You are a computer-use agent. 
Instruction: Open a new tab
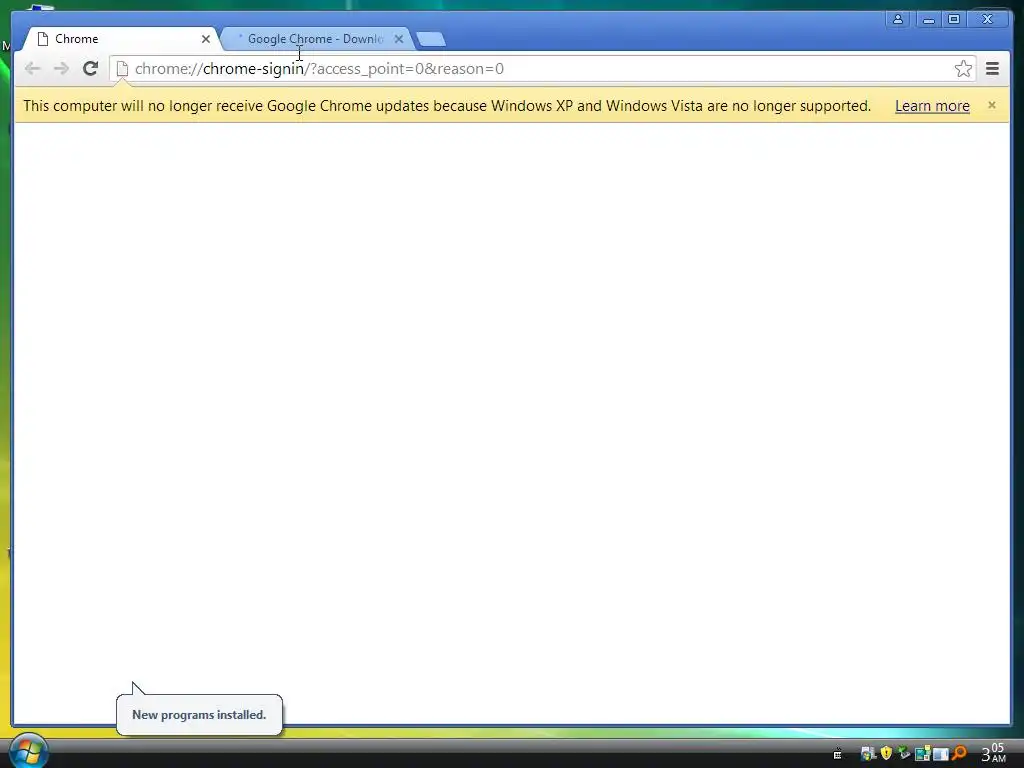(431, 40)
